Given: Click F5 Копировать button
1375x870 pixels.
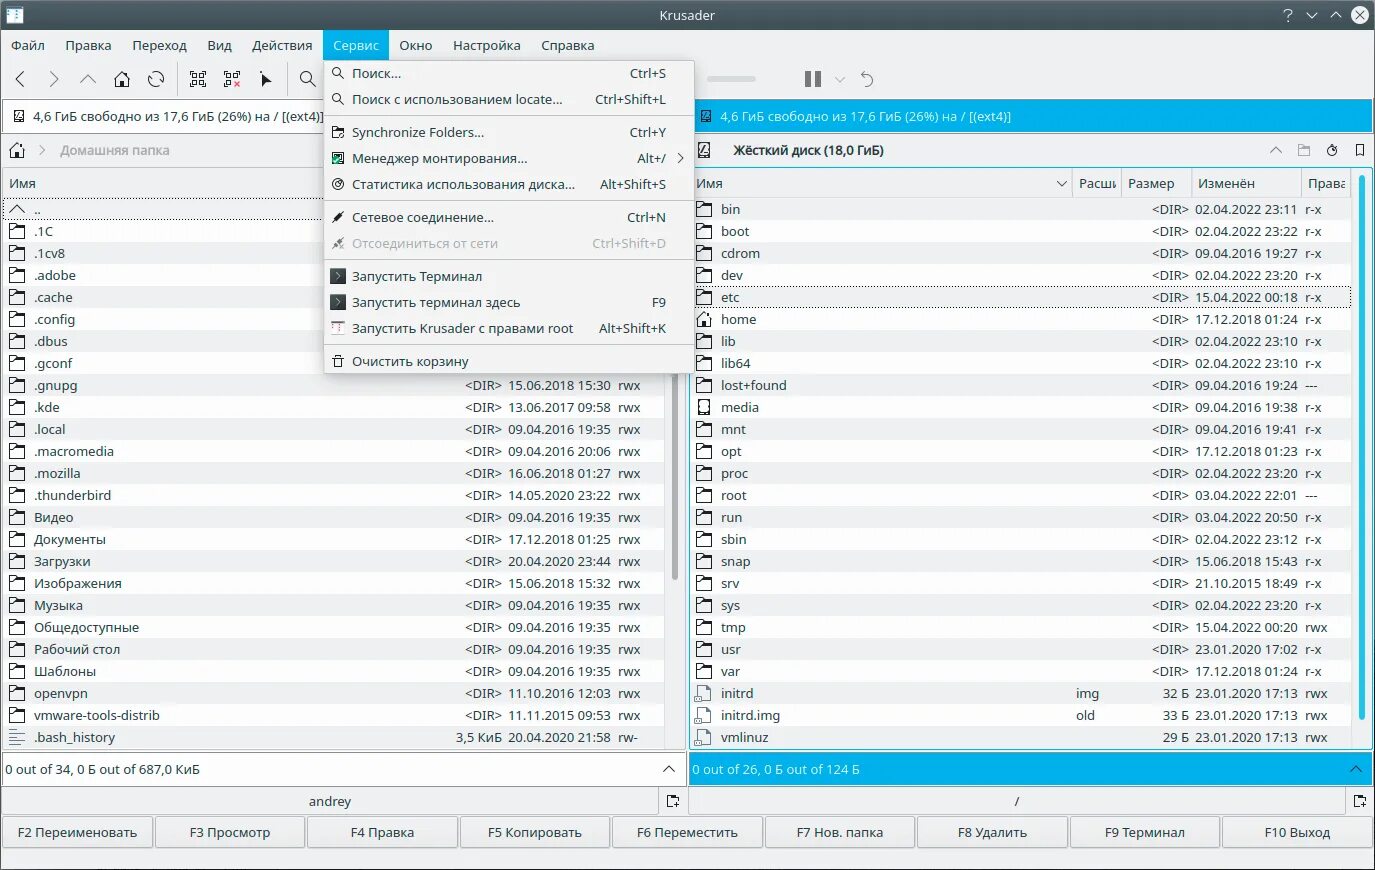Looking at the screenshot, I should click(535, 832).
